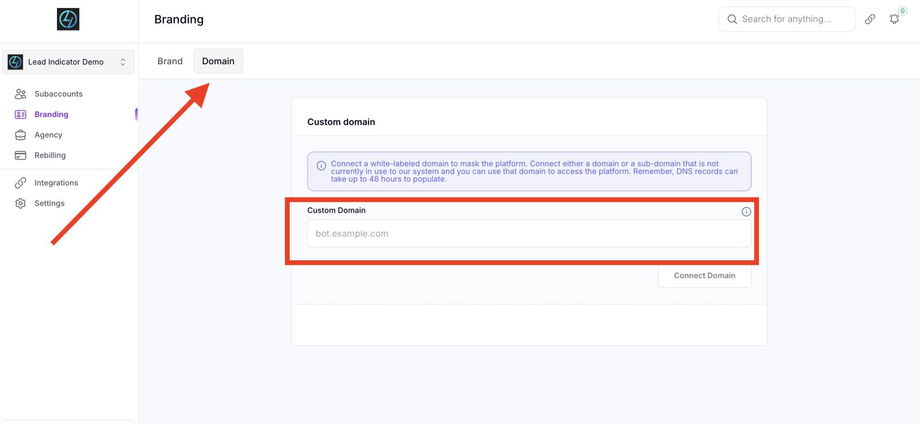Image resolution: width=920 pixels, height=424 pixels.
Task: Open the Rebilling sidebar item
Action: click(50, 155)
